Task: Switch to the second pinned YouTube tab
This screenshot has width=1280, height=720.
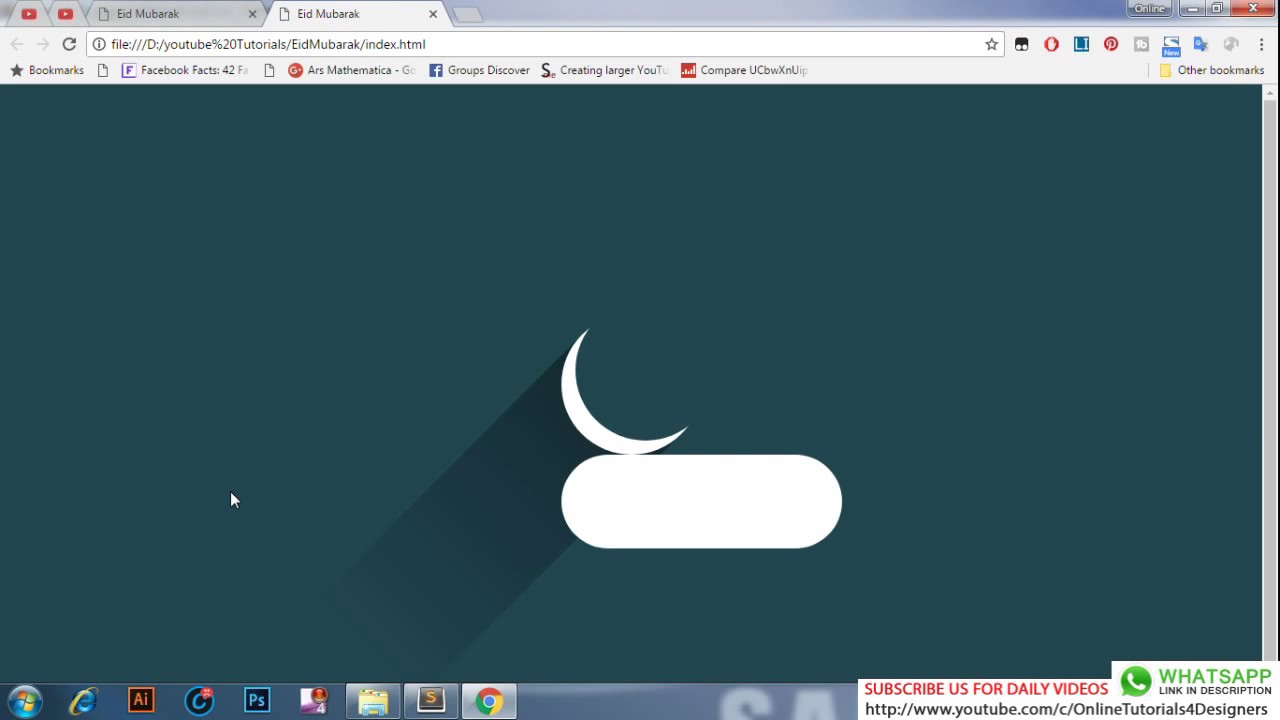Action: coord(65,14)
